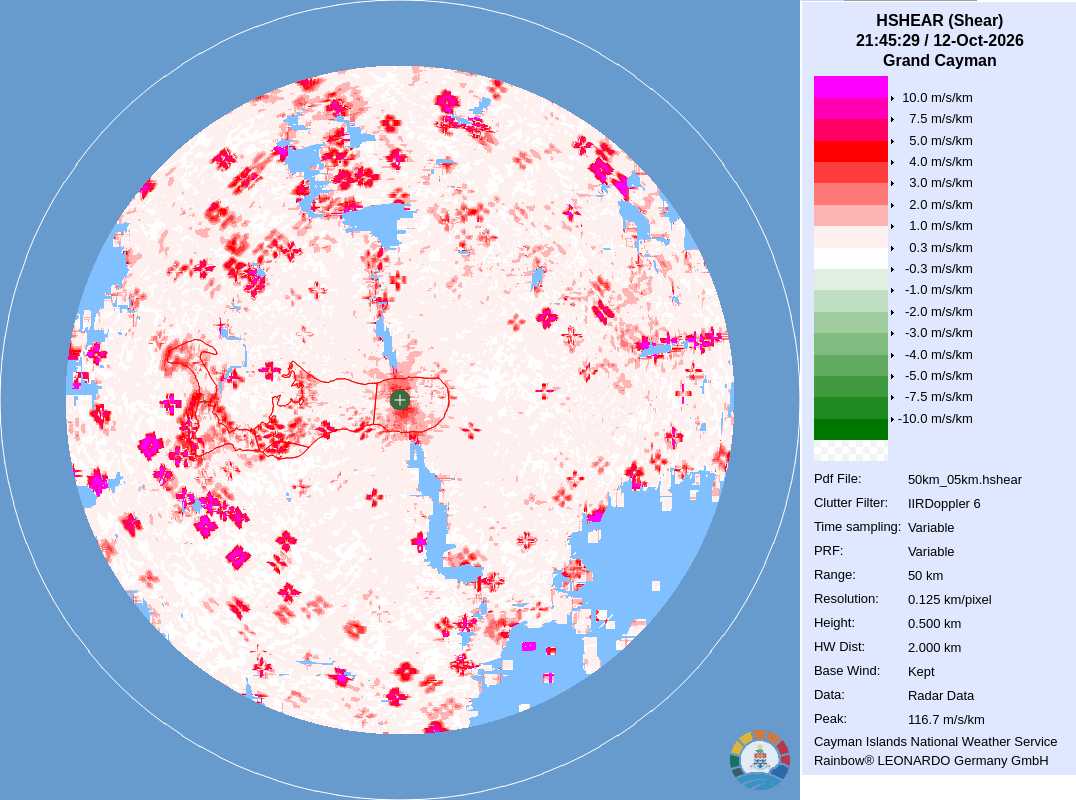This screenshot has height=800, width=1076.
Task: Click the "Pdf File:" field label
Action: click(x=837, y=479)
